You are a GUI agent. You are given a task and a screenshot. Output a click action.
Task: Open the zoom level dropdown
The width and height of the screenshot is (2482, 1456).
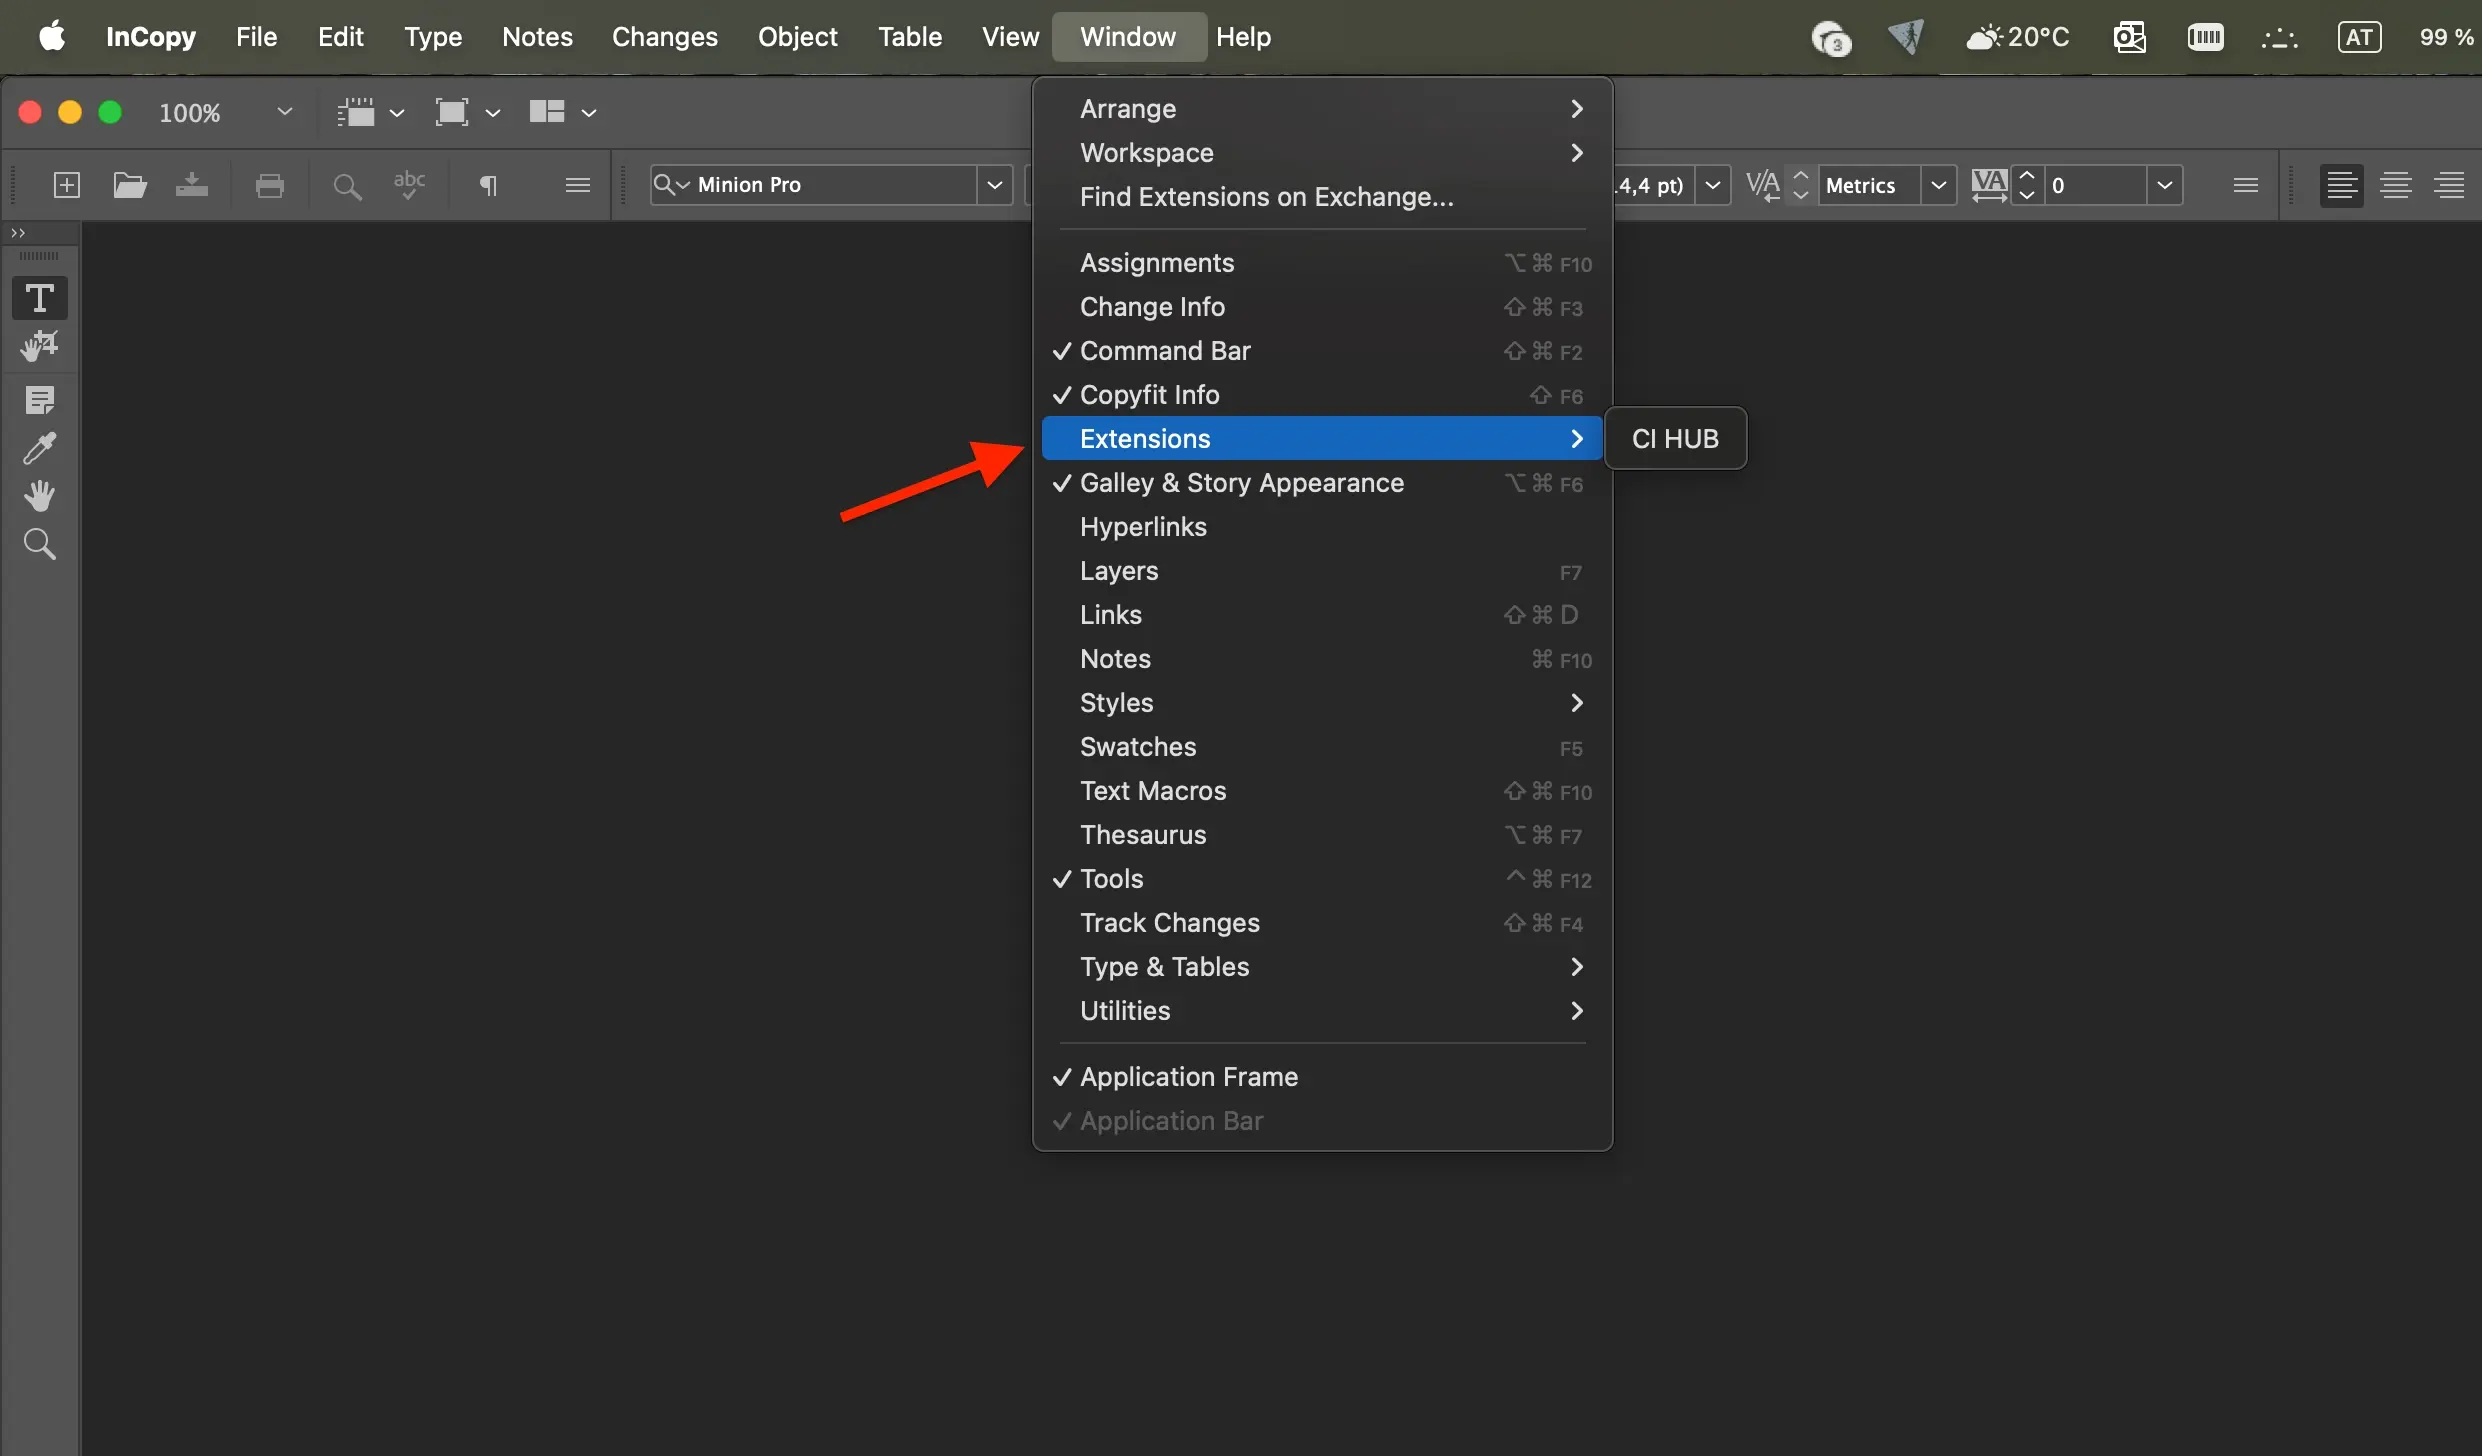[x=284, y=112]
